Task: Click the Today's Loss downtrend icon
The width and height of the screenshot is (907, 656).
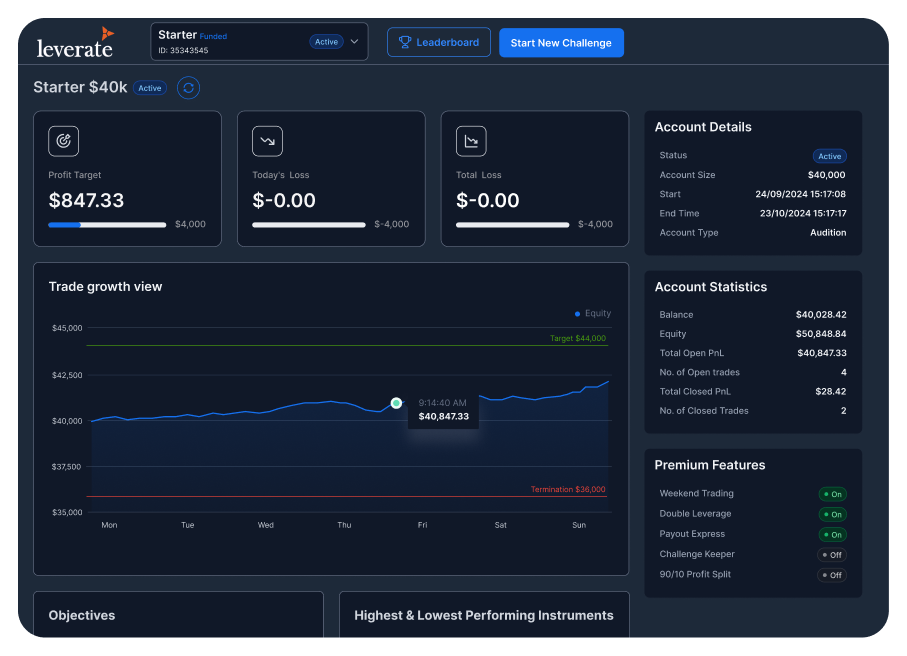Action: tap(267, 141)
